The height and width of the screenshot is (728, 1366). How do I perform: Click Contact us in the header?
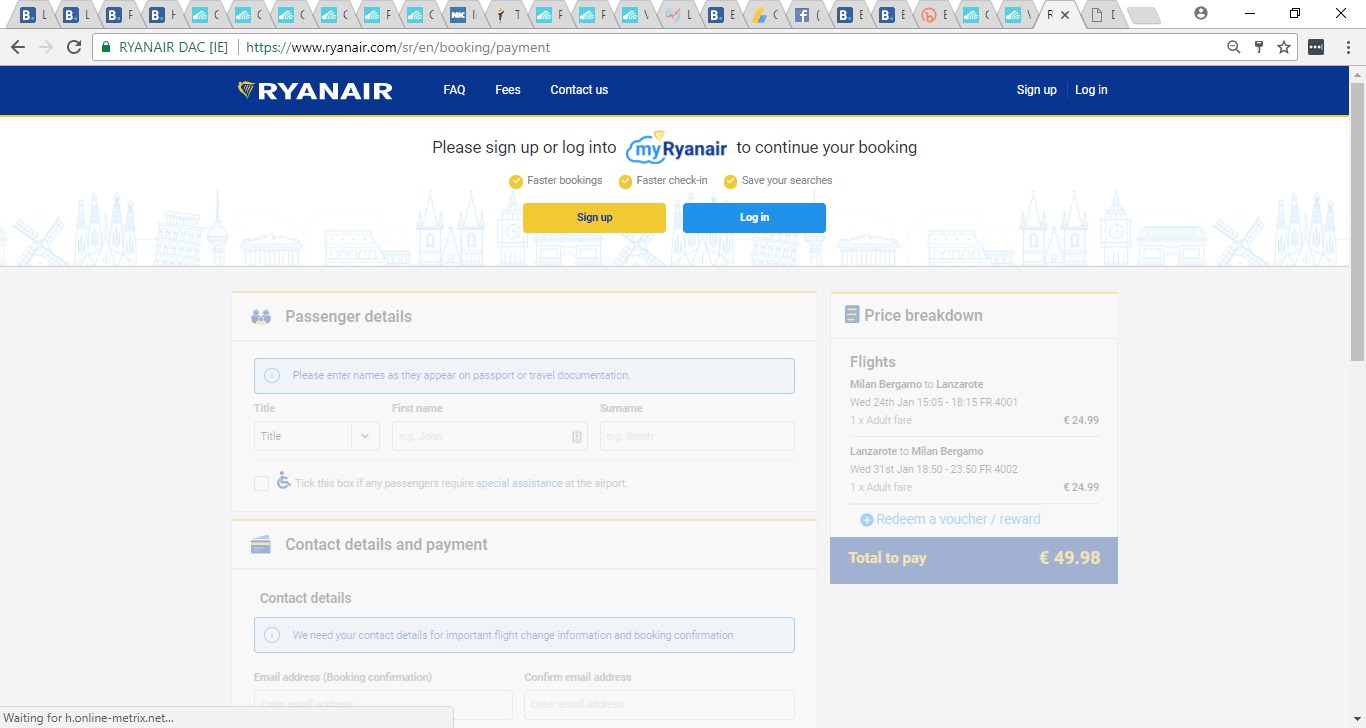pyautogui.click(x=579, y=90)
